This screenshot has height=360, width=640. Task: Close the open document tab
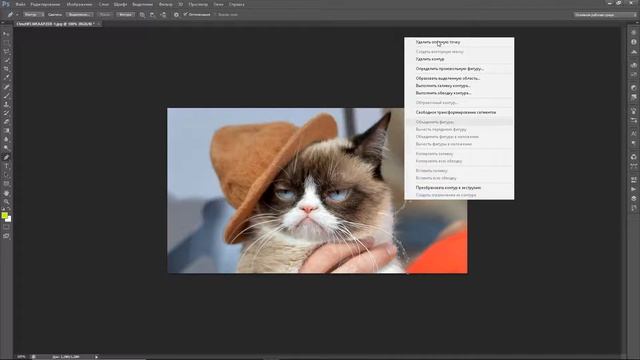coord(99,24)
